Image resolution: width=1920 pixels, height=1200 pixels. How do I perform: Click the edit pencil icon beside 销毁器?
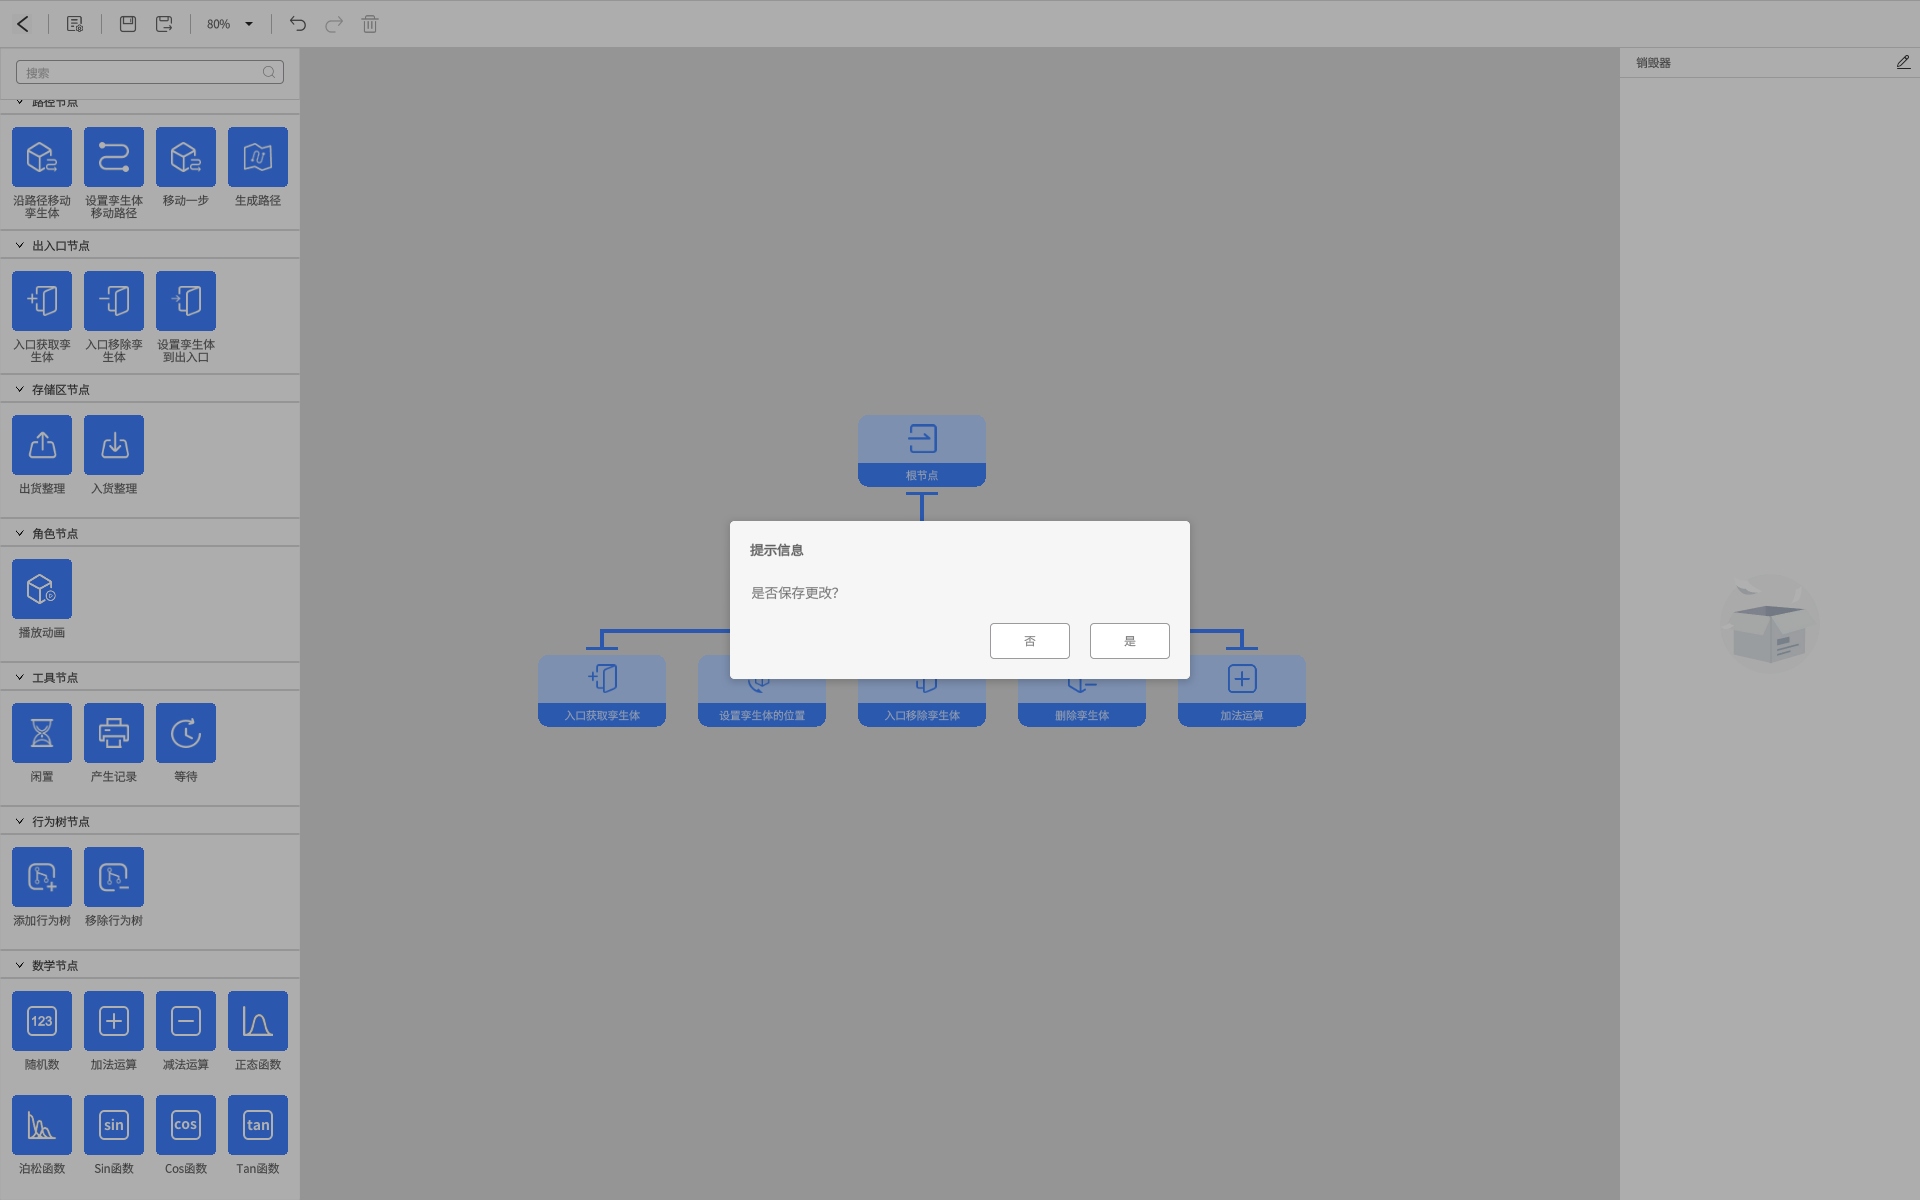tap(1902, 62)
